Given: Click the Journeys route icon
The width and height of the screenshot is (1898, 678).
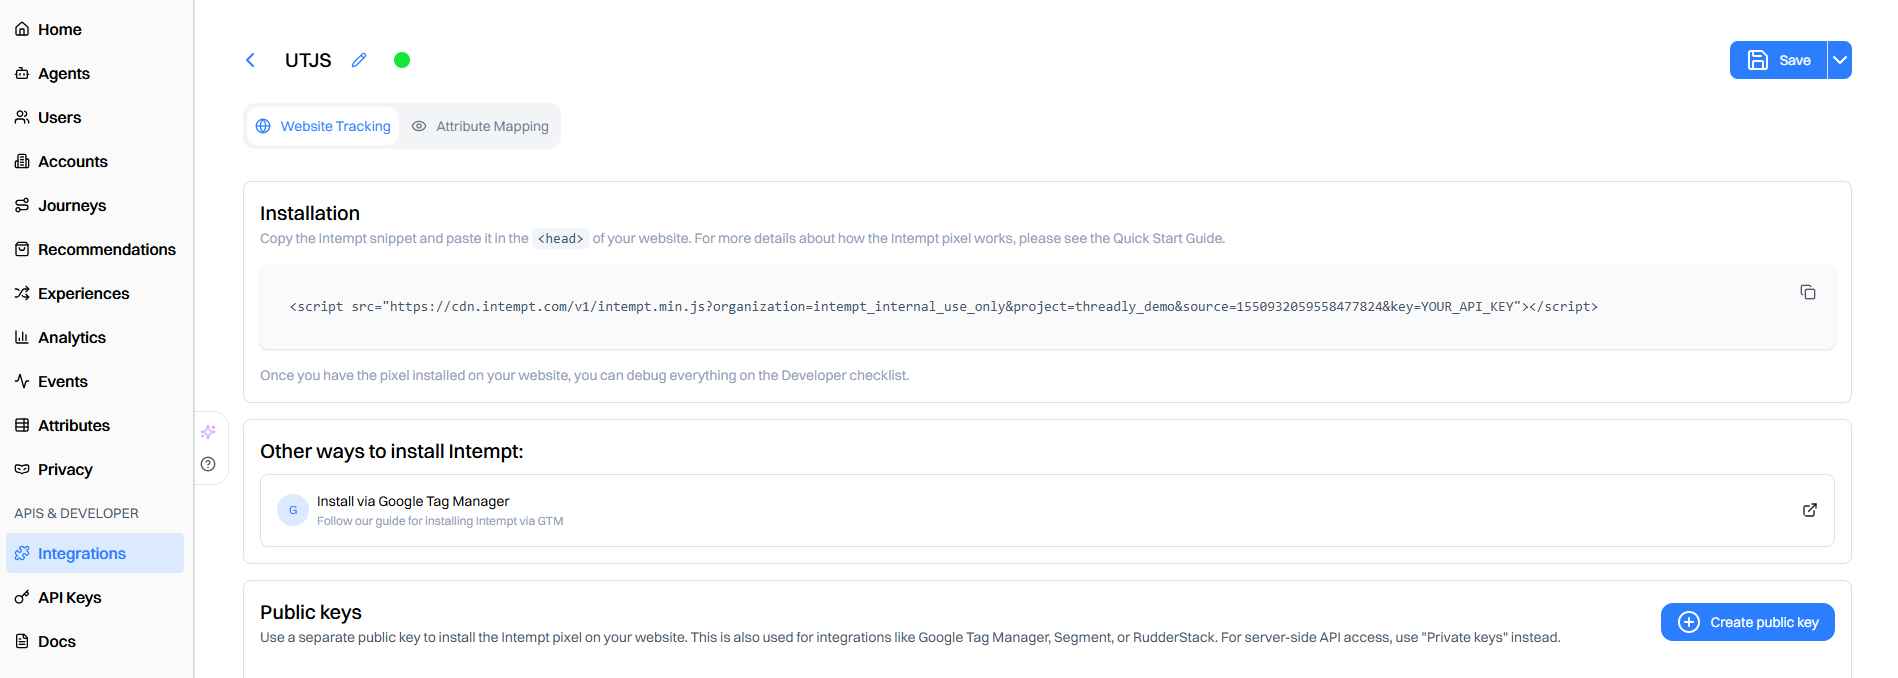Looking at the screenshot, I should tap(22, 205).
